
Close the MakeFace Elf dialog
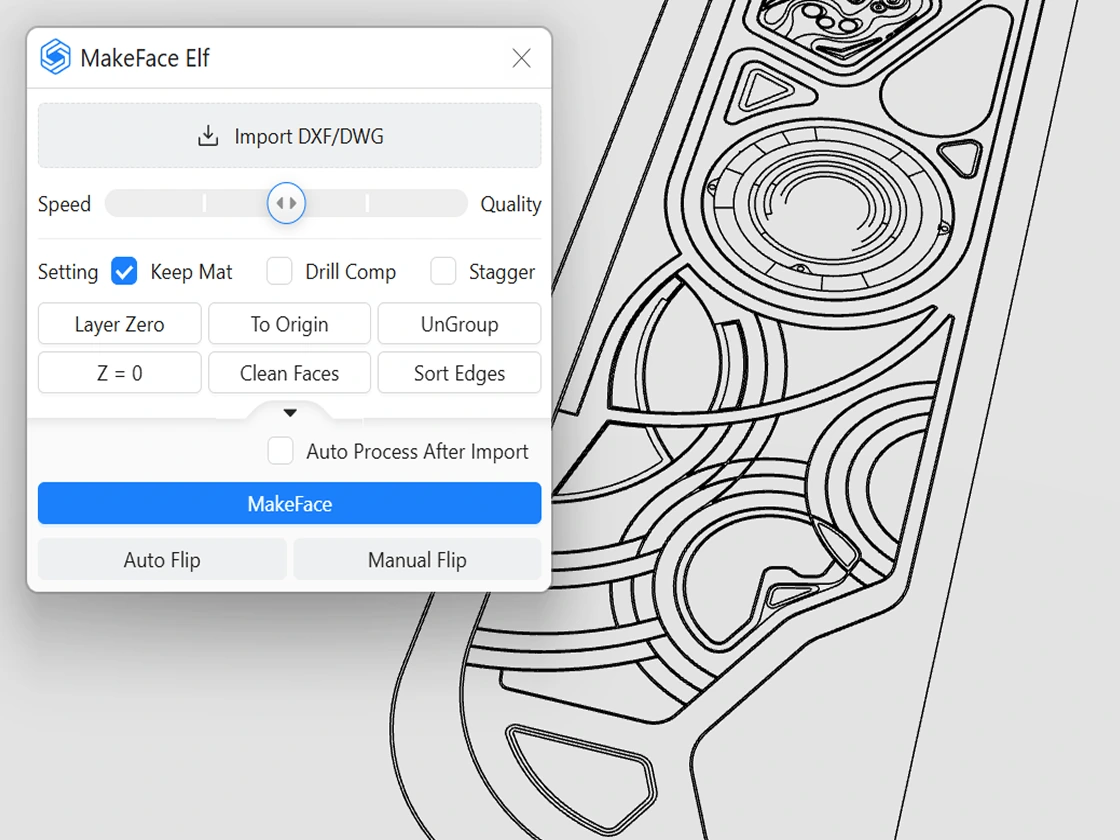coord(521,58)
